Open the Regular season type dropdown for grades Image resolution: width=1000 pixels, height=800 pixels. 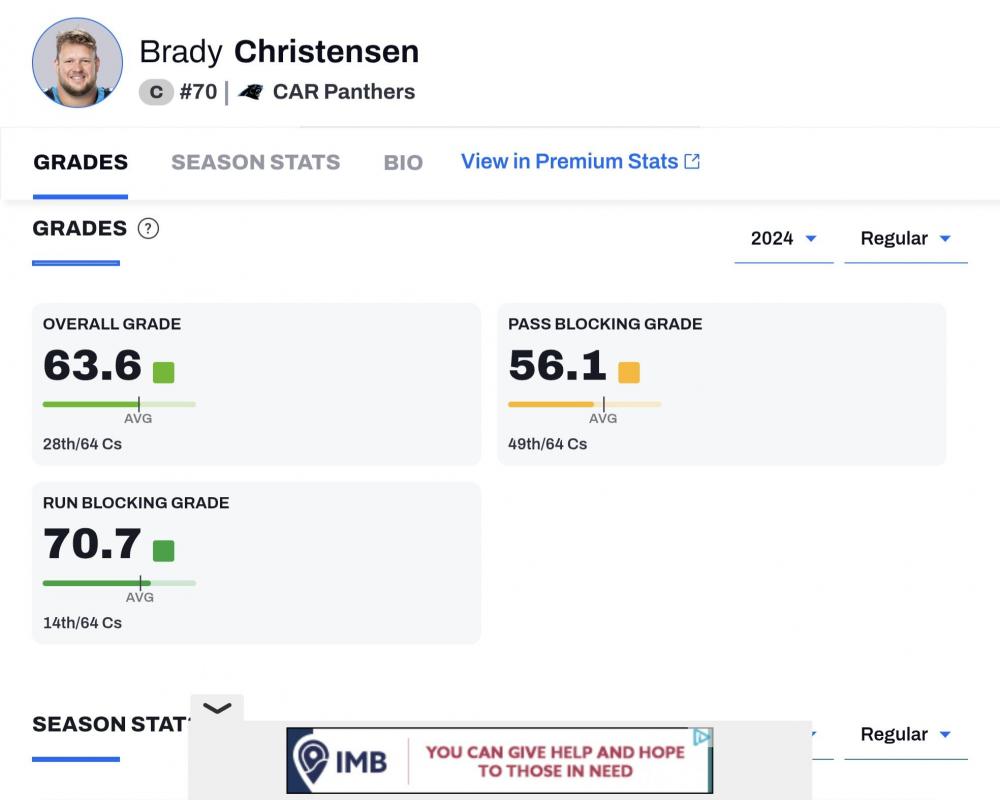(x=905, y=238)
